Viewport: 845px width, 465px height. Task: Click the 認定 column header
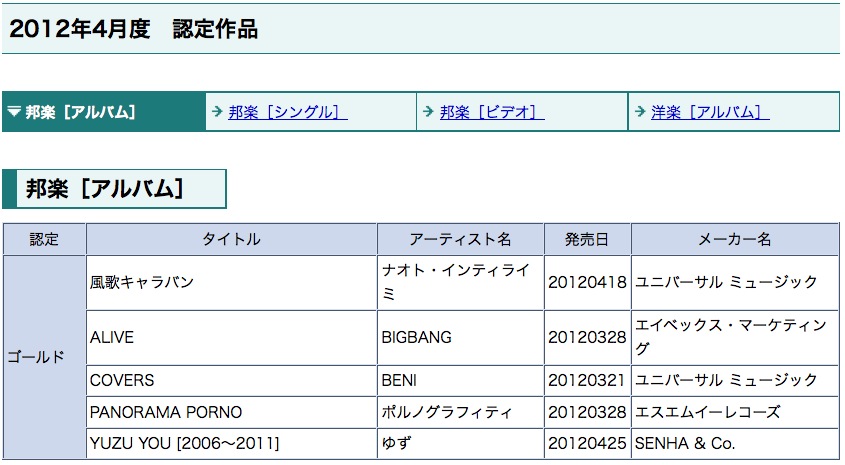44,239
